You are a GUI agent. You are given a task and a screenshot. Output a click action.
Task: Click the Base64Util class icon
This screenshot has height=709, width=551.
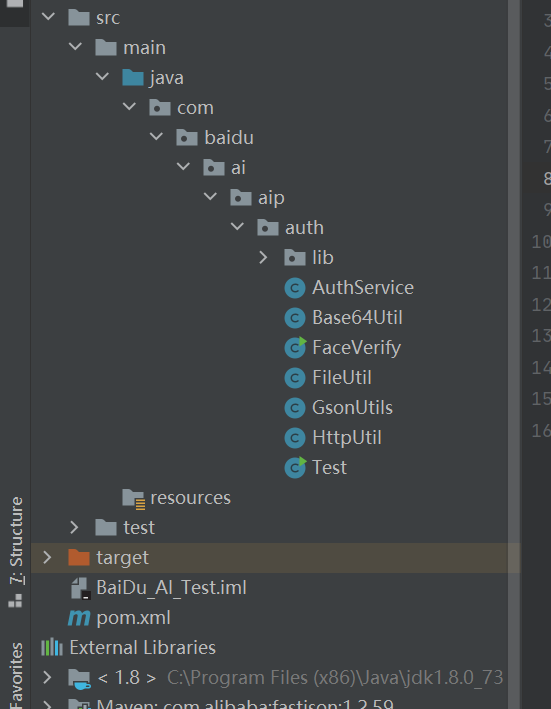[295, 318]
